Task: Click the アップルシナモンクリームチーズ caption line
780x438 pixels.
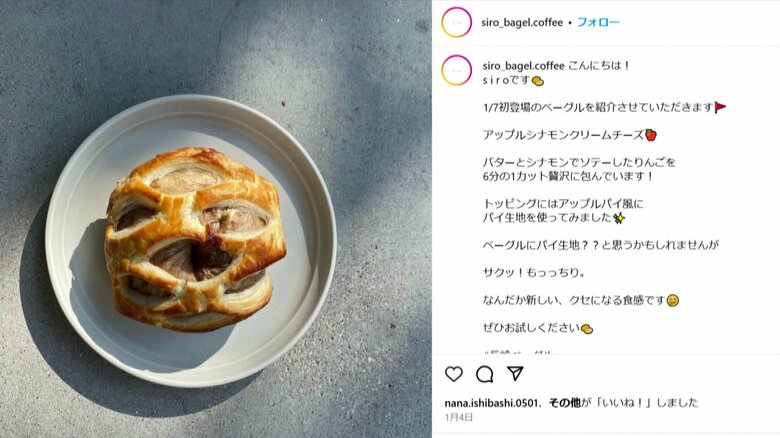Action: coord(563,135)
